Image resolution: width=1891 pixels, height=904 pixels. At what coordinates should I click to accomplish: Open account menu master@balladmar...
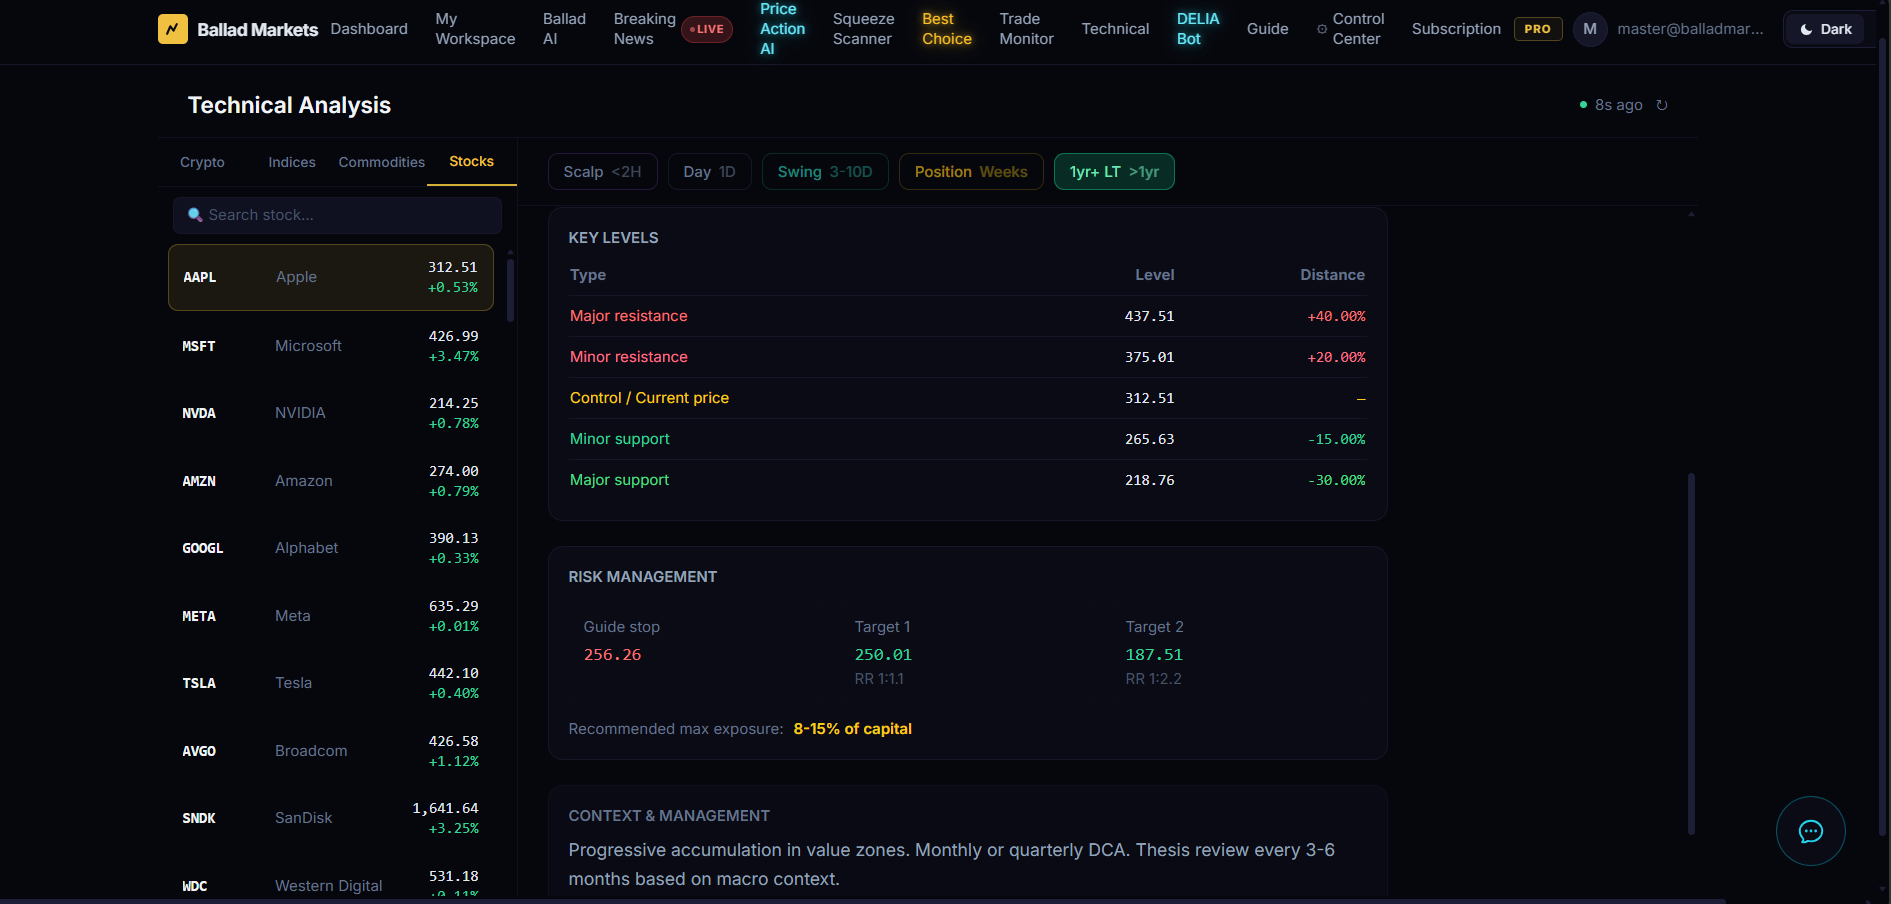click(x=1690, y=29)
